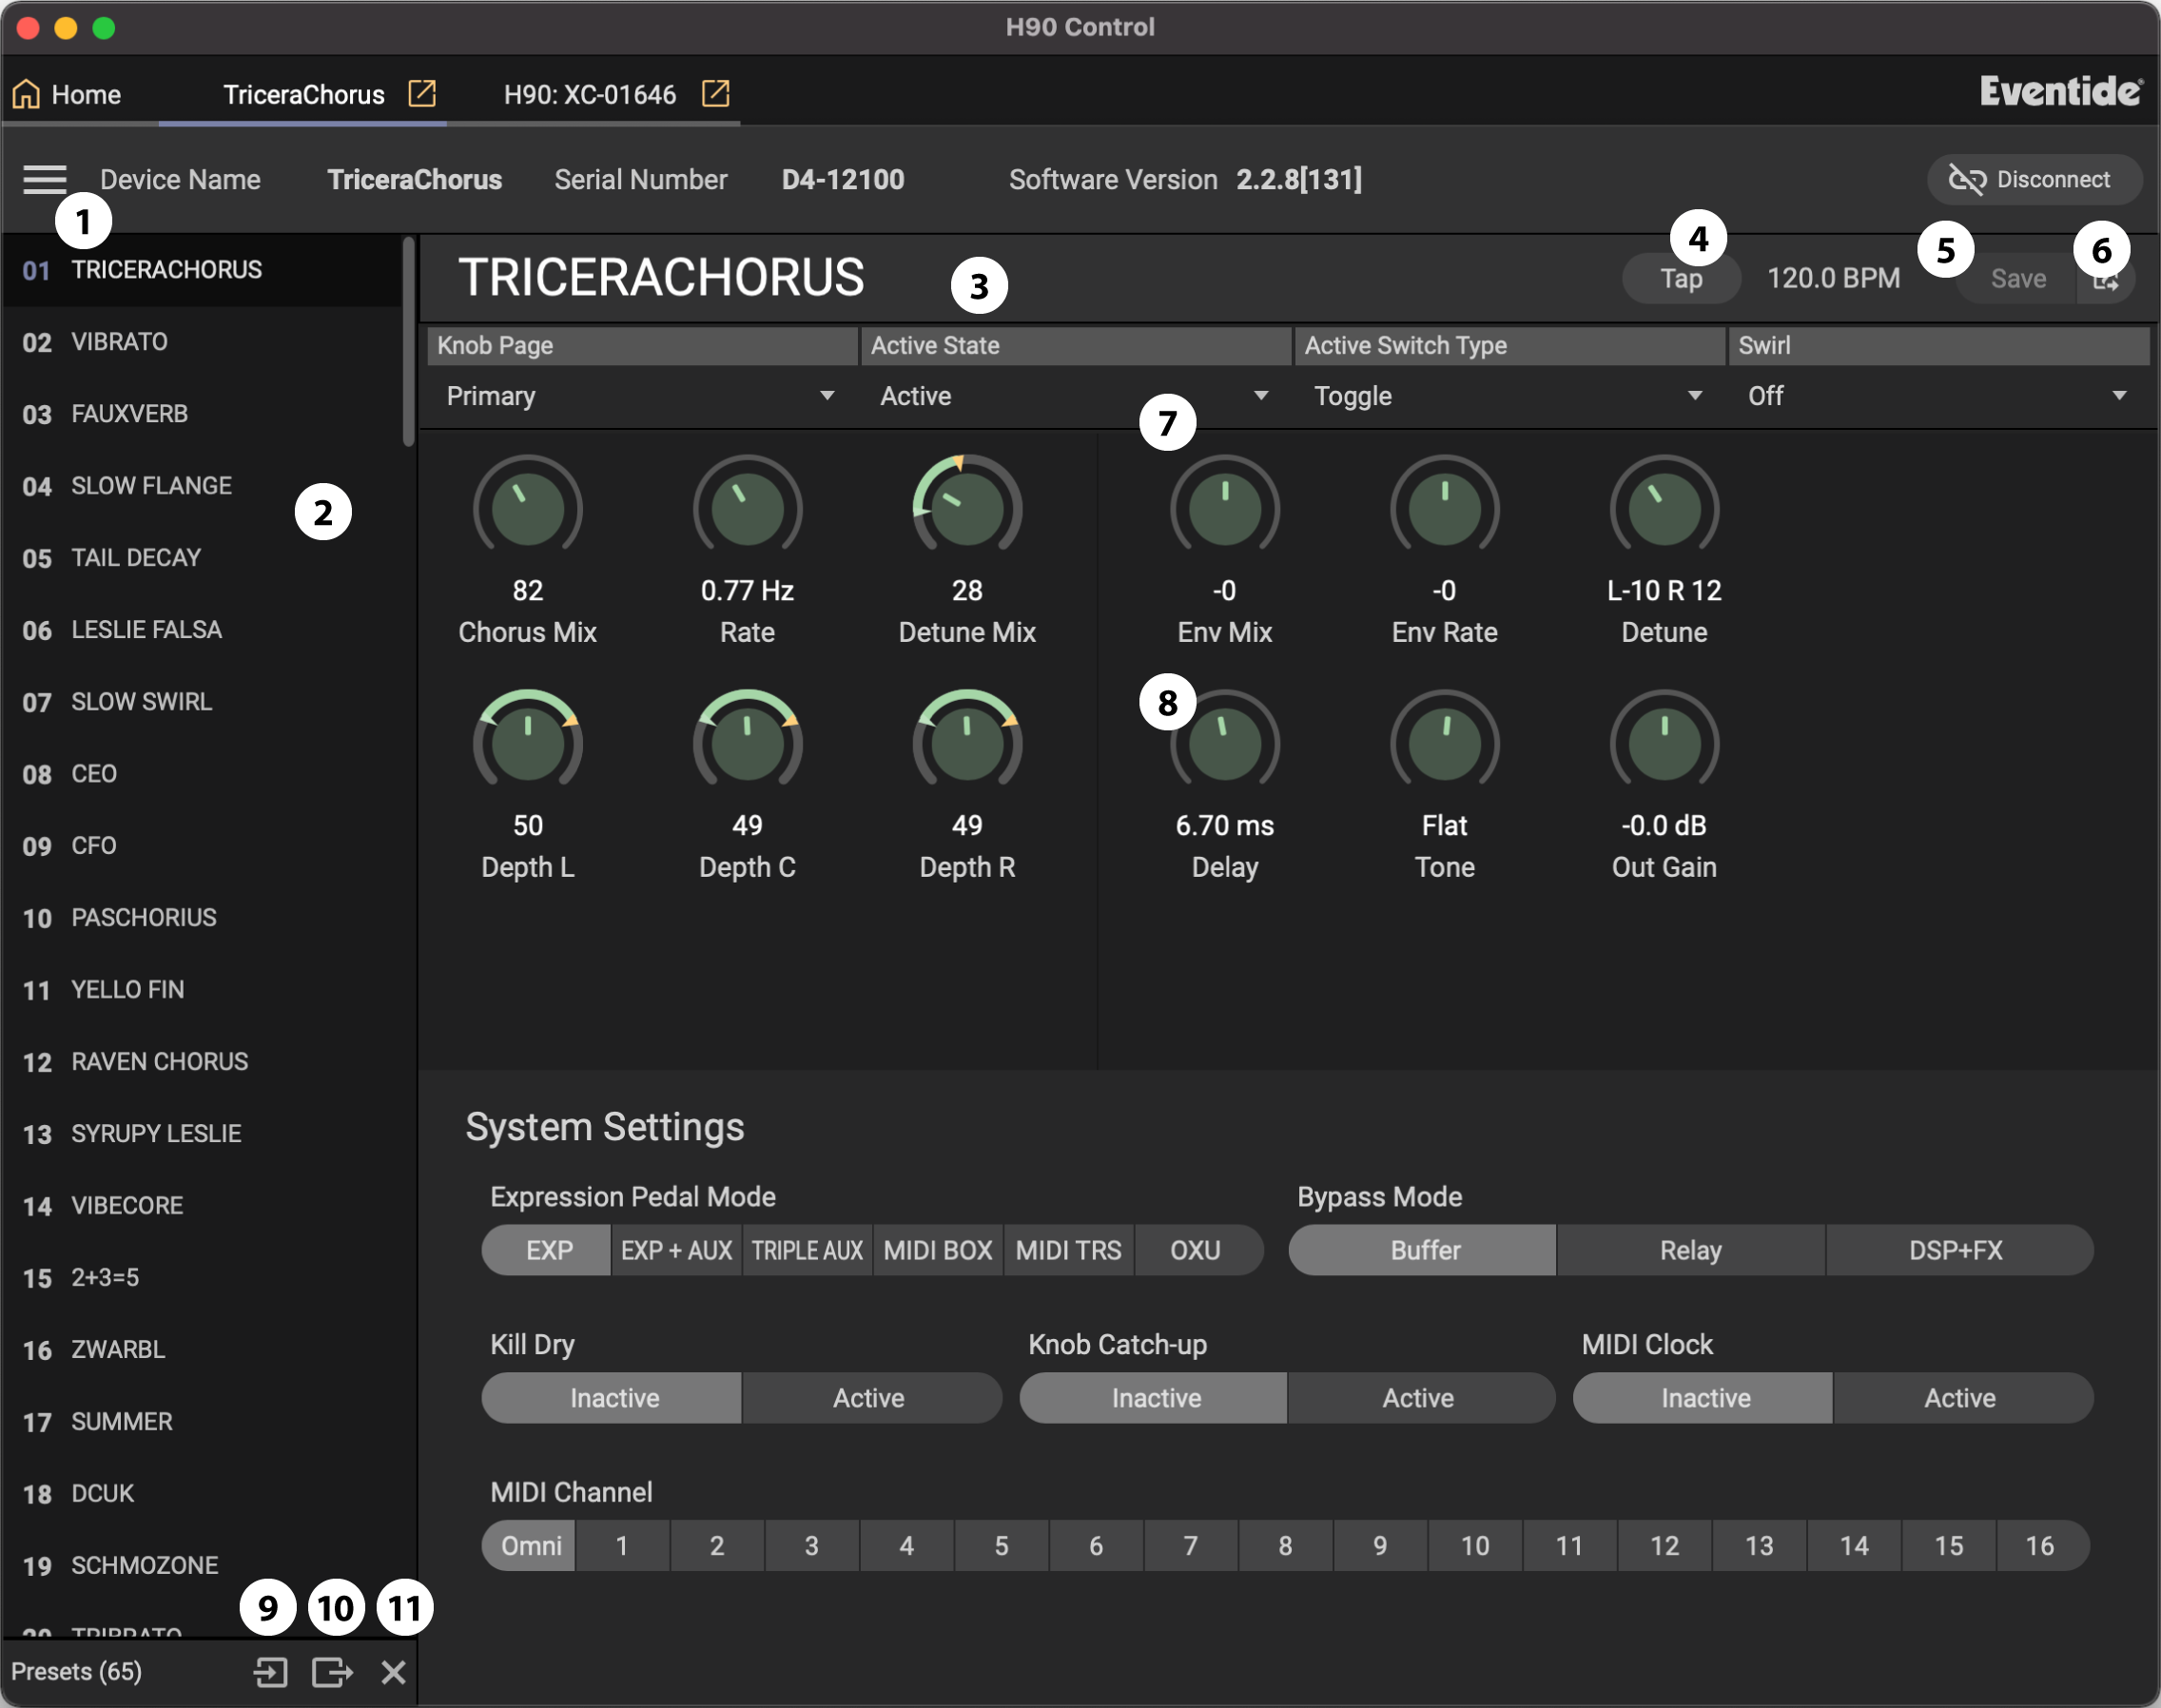Viewport: 2161px width, 1708px height.
Task: Pop out the TriceraChorus tab window icon
Action: click(422, 94)
